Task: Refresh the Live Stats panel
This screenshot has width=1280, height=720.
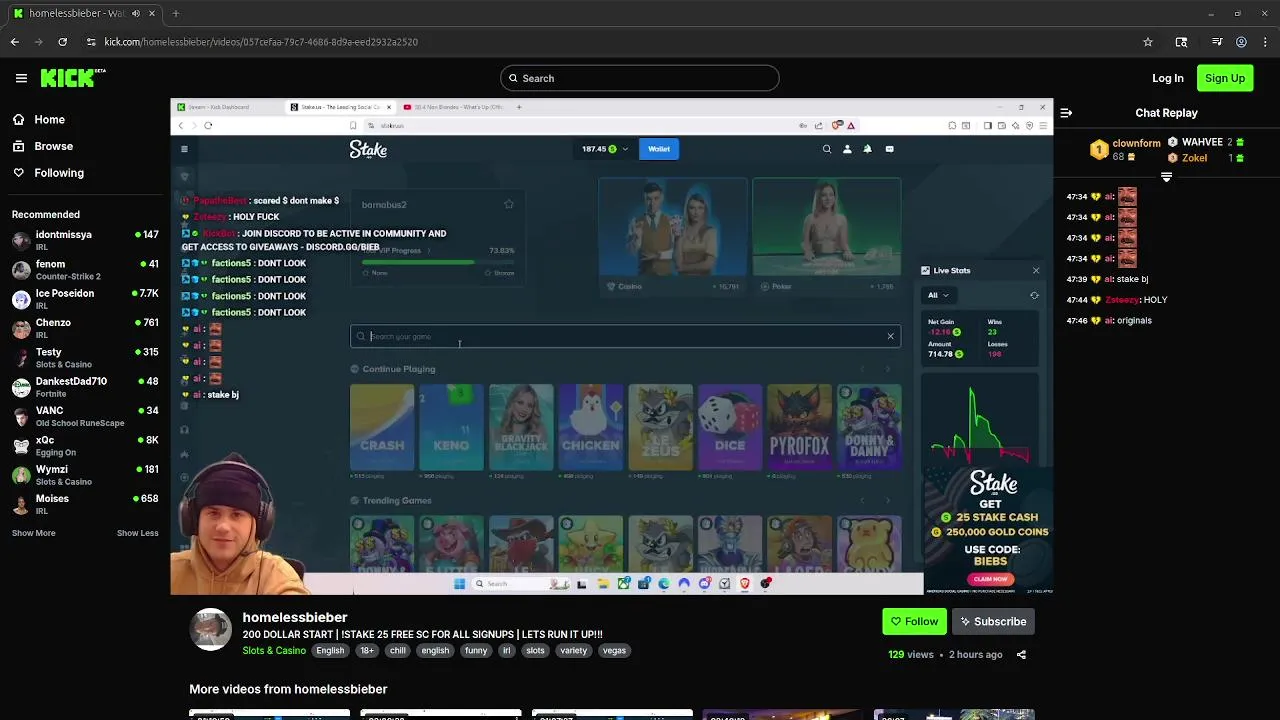Action: point(1034,295)
